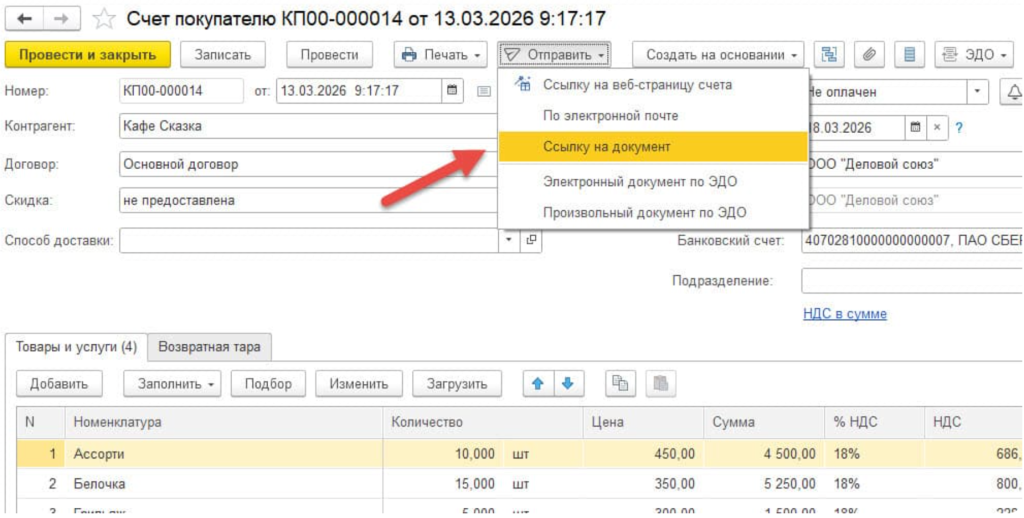Viewport: 1024px width, 518px height.
Task: Paste rows with the paste icon in the table toolbar
Action: tap(661, 384)
